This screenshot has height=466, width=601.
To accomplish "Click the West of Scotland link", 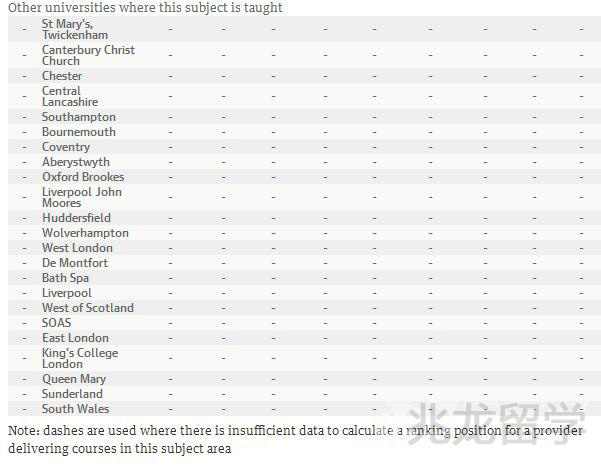I will tap(87, 308).
